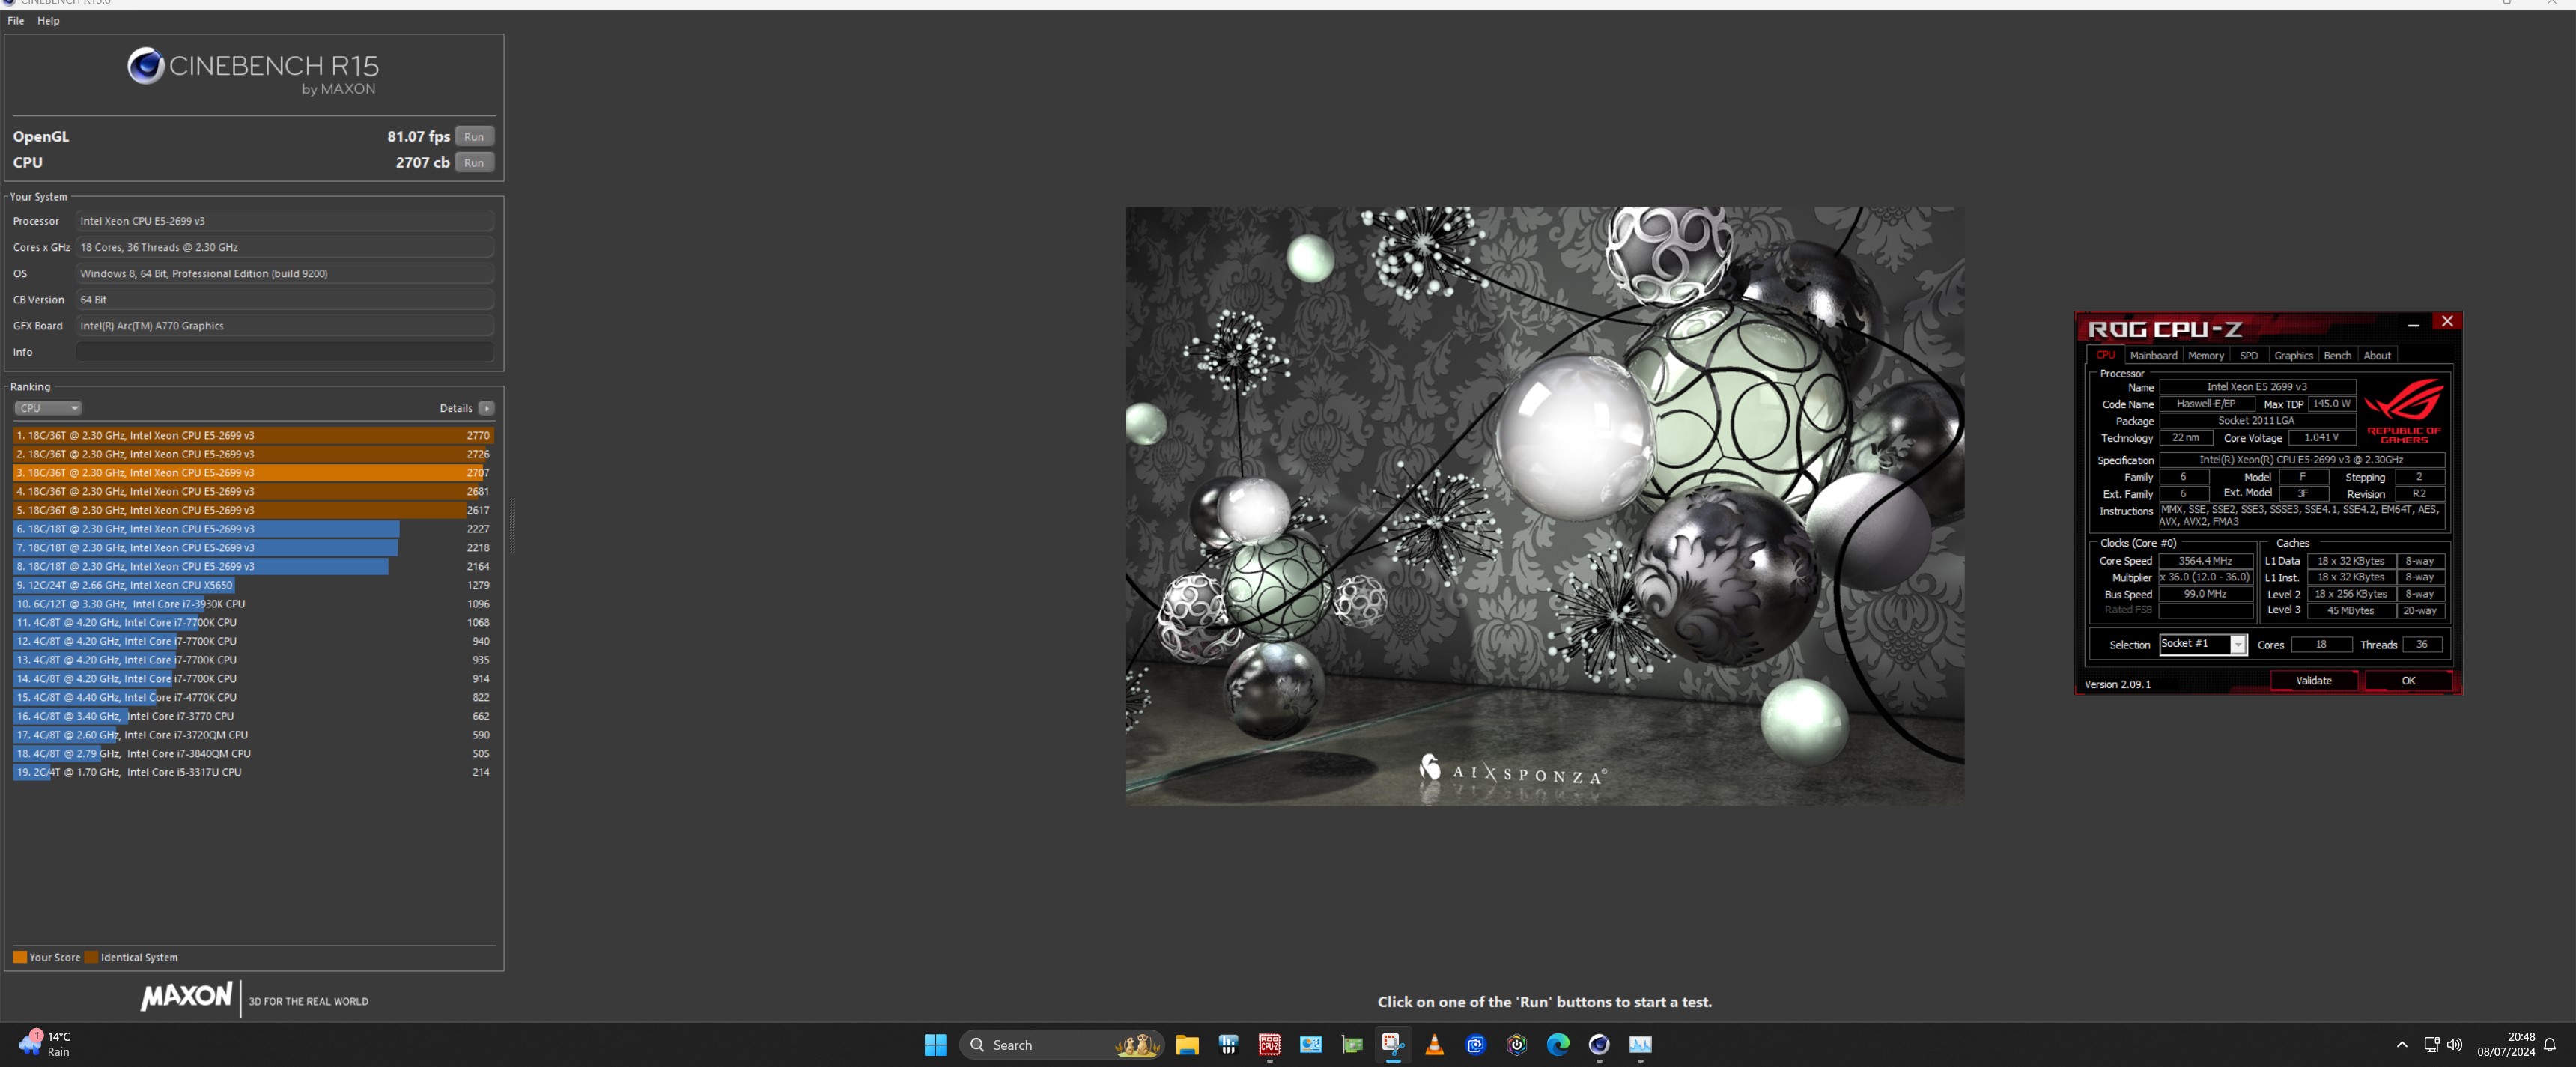Image resolution: width=2576 pixels, height=1067 pixels.
Task: Close the ROG CPU-Z window
Action: tap(2447, 322)
